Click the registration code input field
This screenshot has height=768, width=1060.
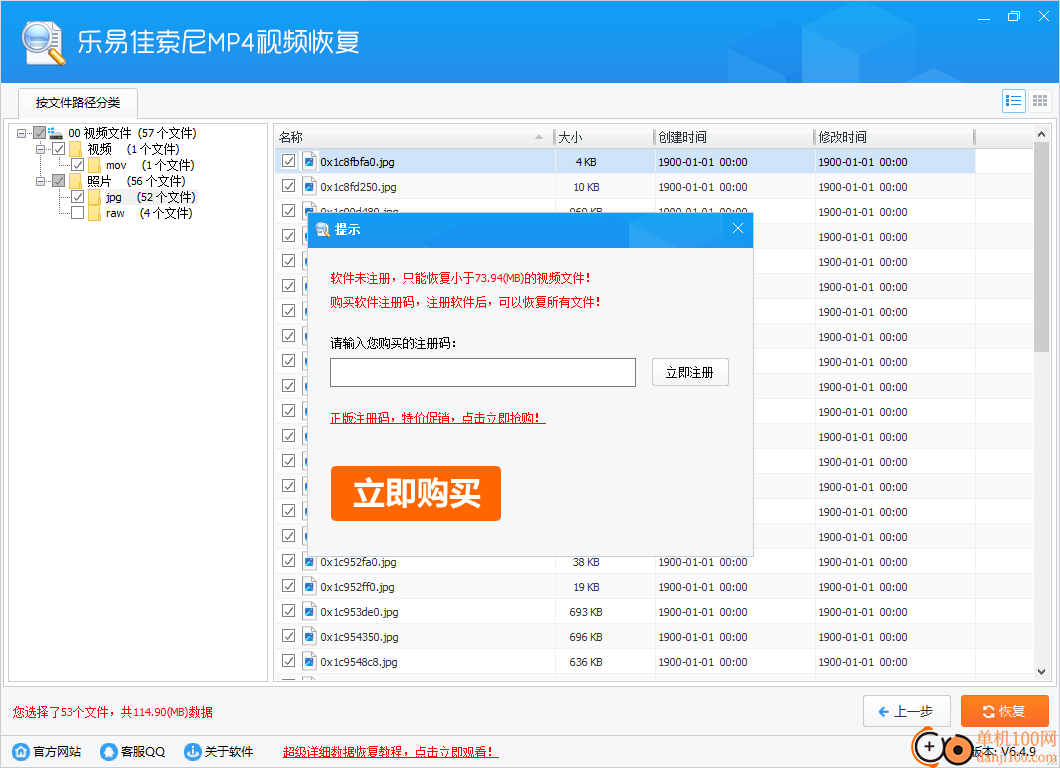tap(483, 373)
